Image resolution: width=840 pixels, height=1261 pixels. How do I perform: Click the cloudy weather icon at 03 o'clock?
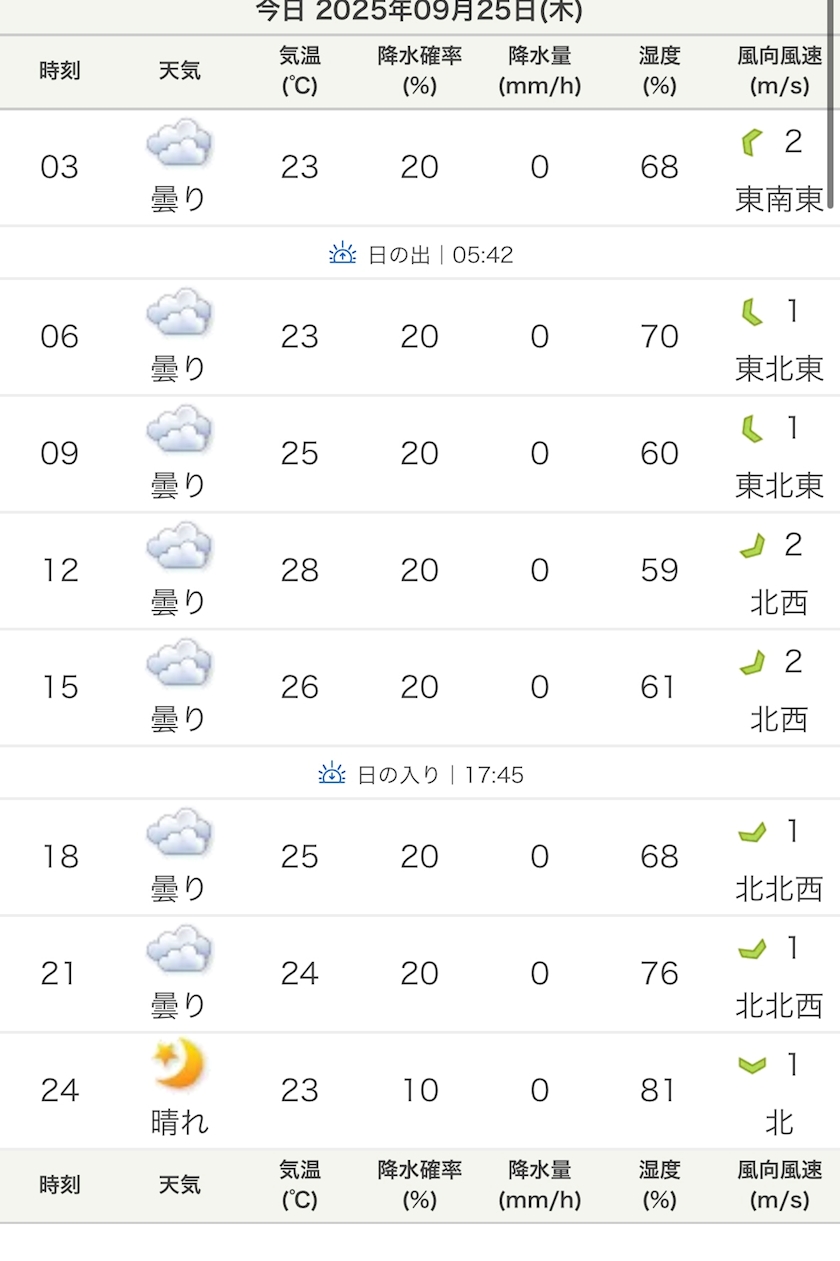click(x=179, y=143)
